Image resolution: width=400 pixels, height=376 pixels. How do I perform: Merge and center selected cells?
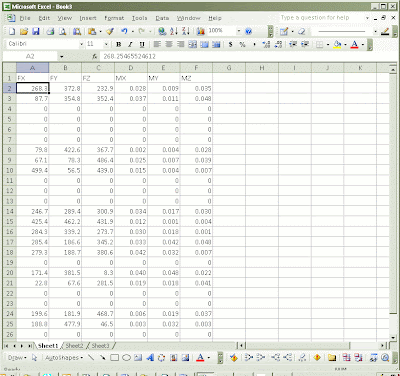[x=193, y=44]
